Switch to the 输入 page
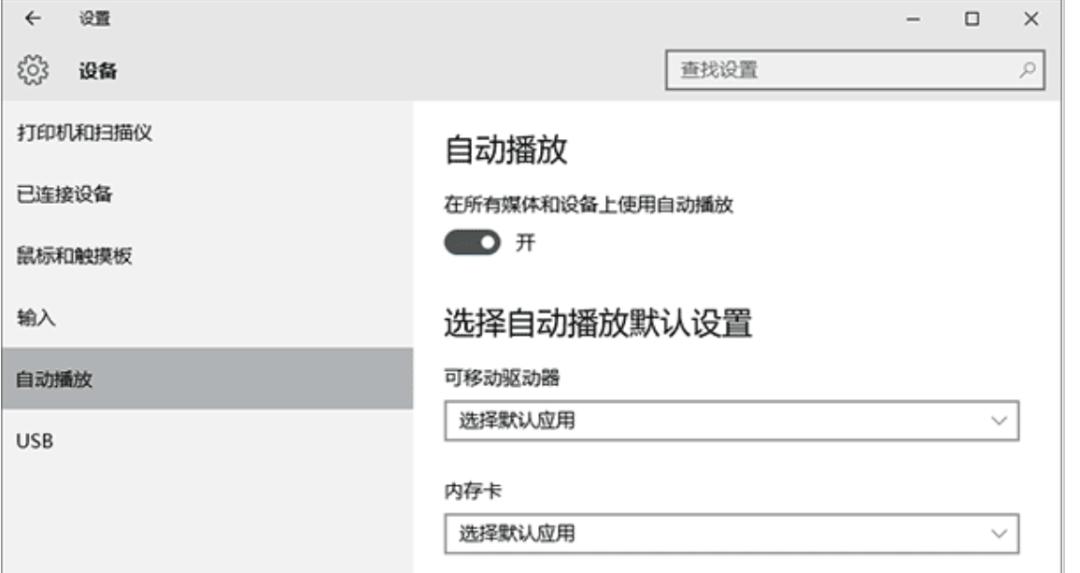The image size is (1080, 573). pos(207,317)
